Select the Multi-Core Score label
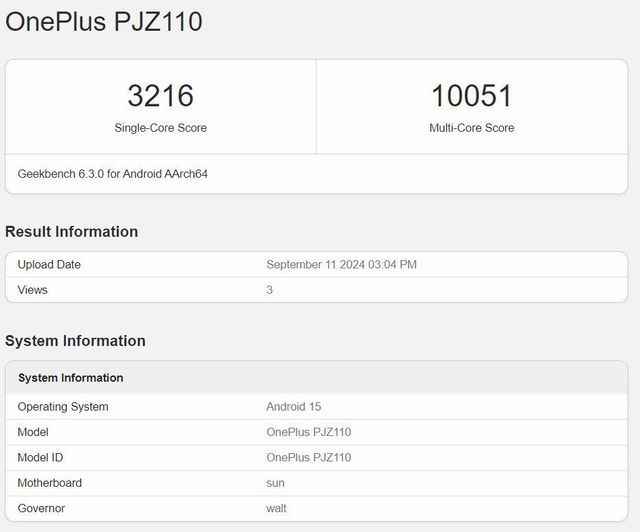Viewport: 640px width, 532px height. click(472, 128)
